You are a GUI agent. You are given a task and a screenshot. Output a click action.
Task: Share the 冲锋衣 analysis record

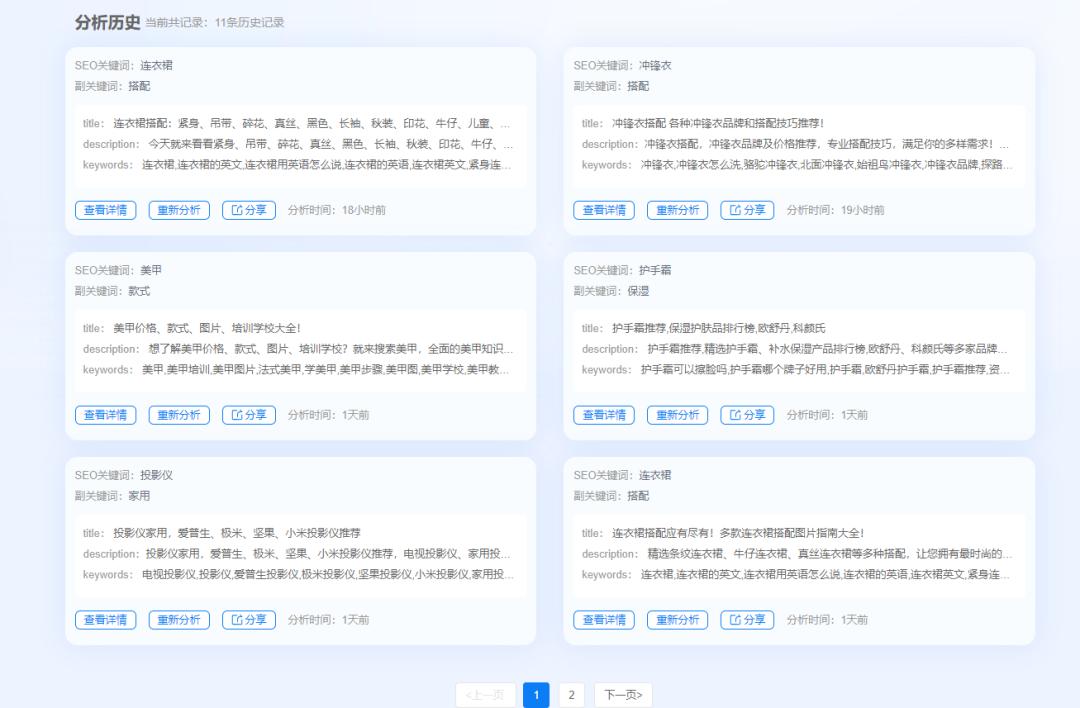746,210
